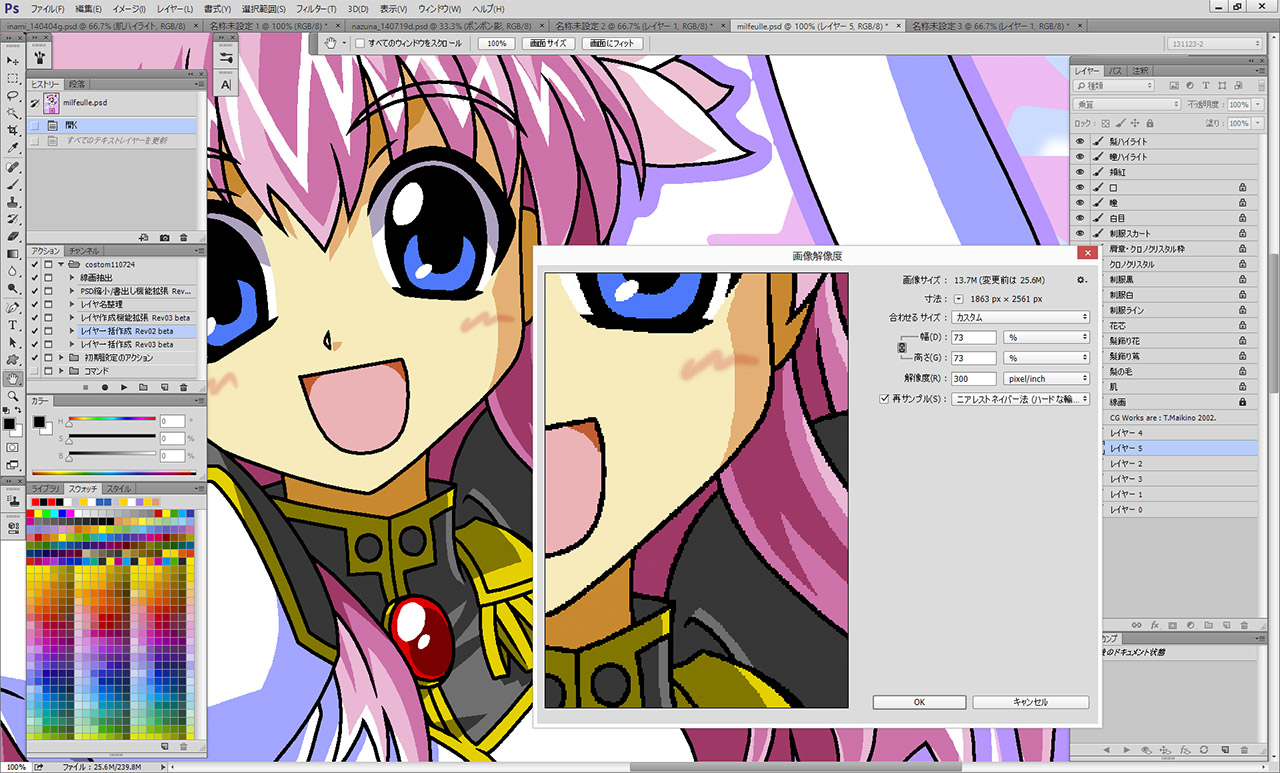This screenshot has width=1280, height=773.
Task: Click the lock transparent pixels icon in Layers
Action: pyautogui.click(x=1105, y=123)
